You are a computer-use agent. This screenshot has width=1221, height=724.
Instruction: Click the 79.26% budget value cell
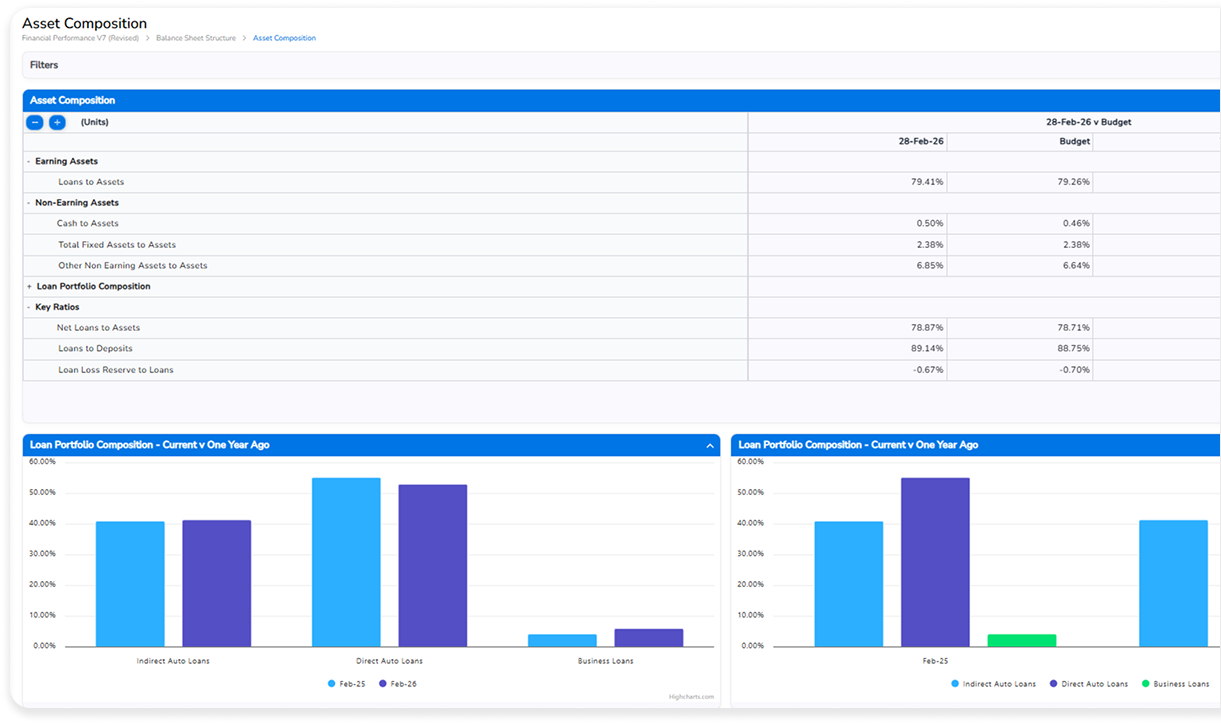pos(1020,182)
